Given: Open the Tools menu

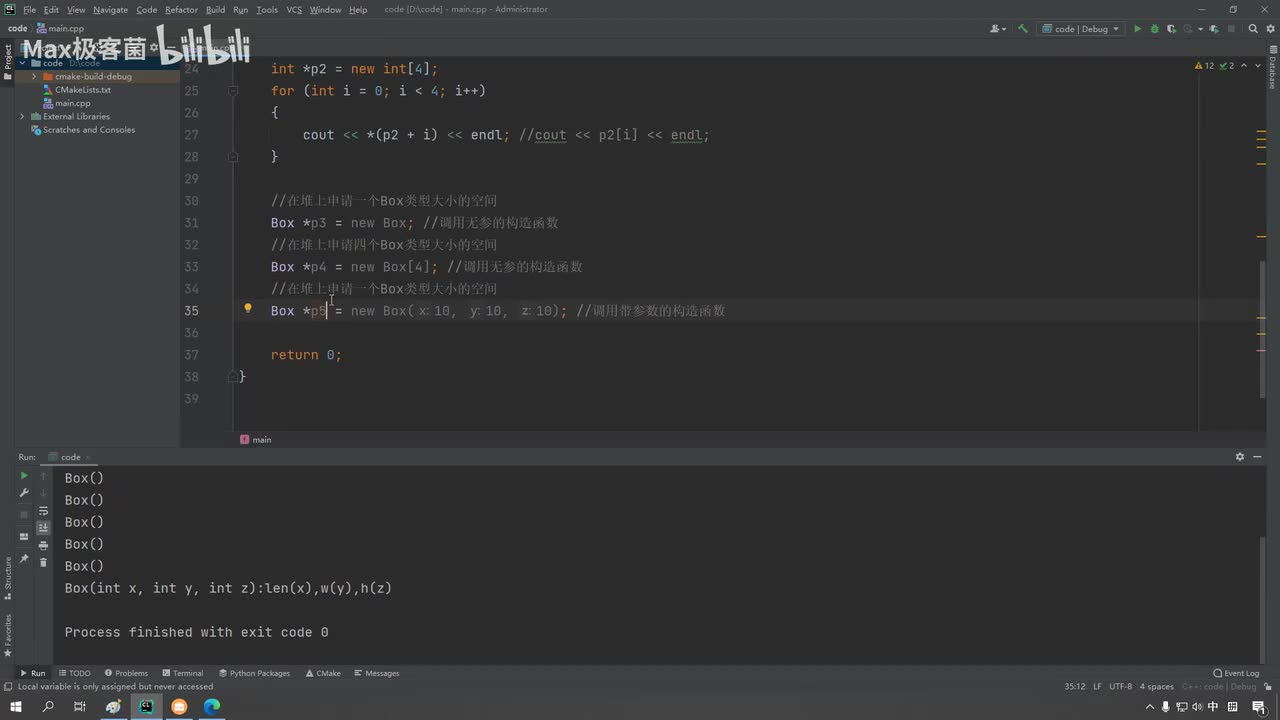Looking at the screenshot, I should click(267, 10).
